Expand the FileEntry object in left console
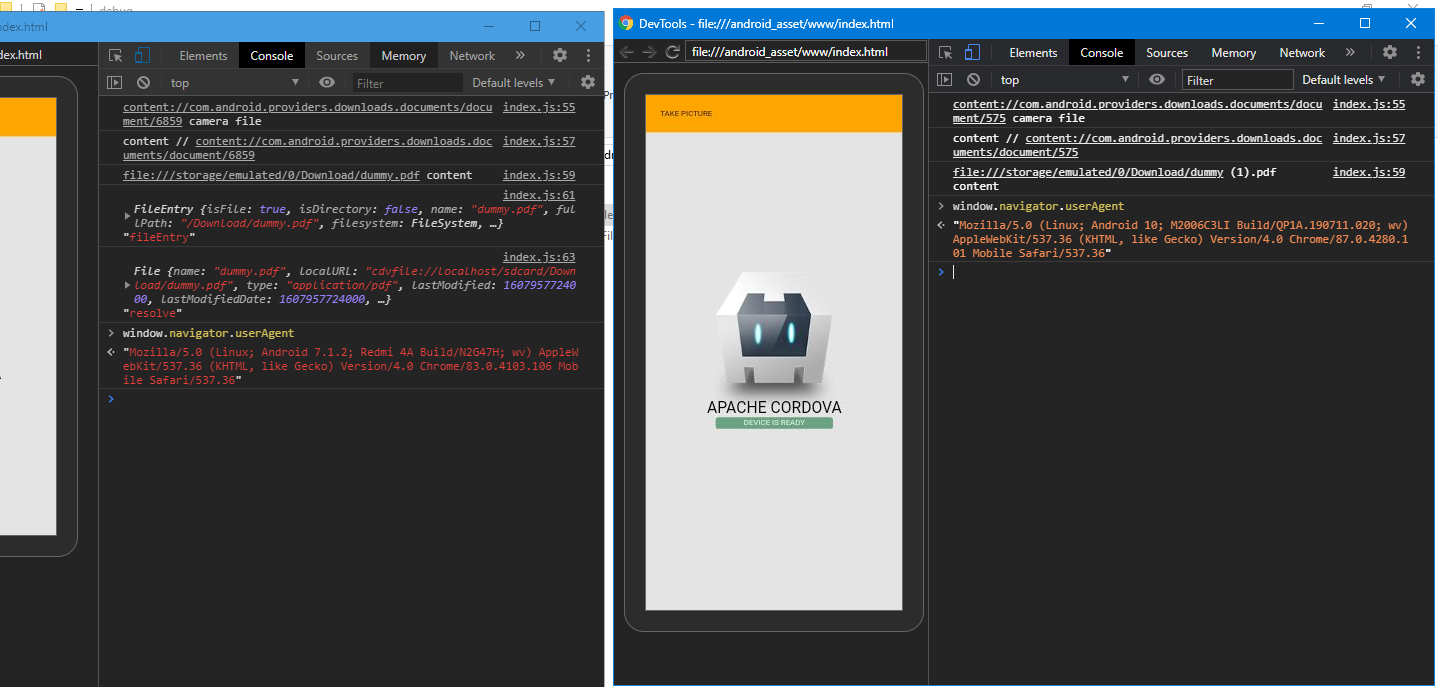This screenshot has height=687, width=1438. pos(127,215)
